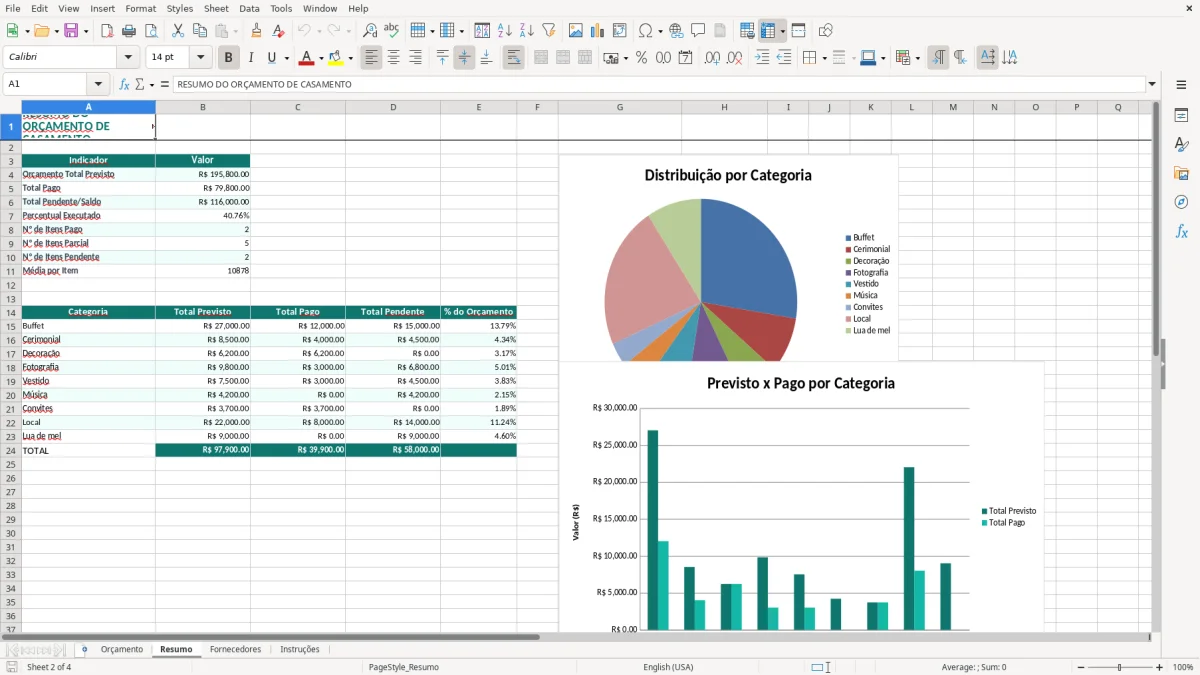This screenshot has height=675, width=1200.
Task: Expand the Name Box dropdown
Action: point(98,85)
